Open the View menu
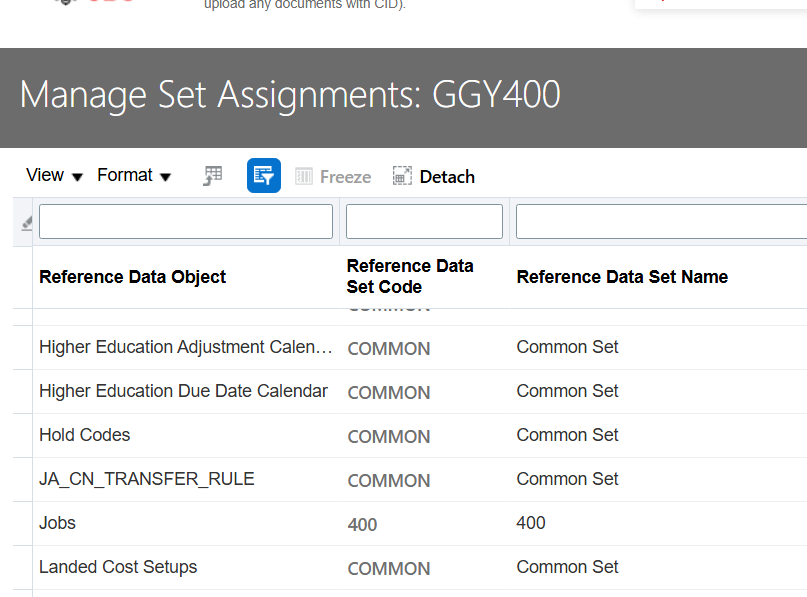Screen dimensions: 807x597 54,175
